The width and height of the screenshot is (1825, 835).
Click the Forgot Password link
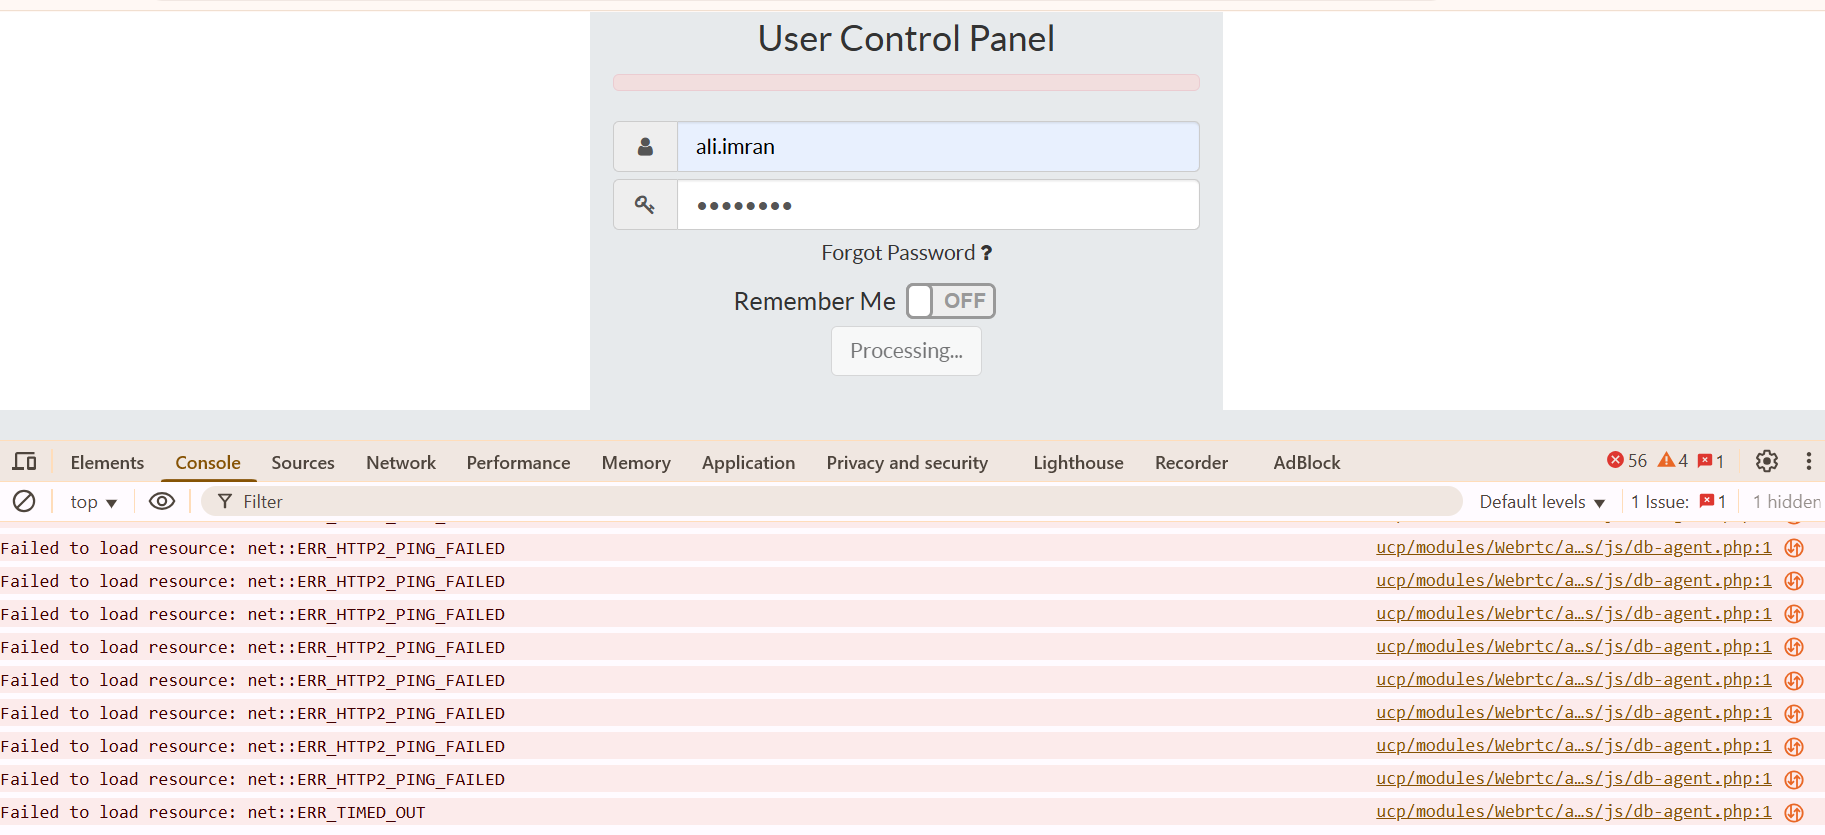click(906, 253)
